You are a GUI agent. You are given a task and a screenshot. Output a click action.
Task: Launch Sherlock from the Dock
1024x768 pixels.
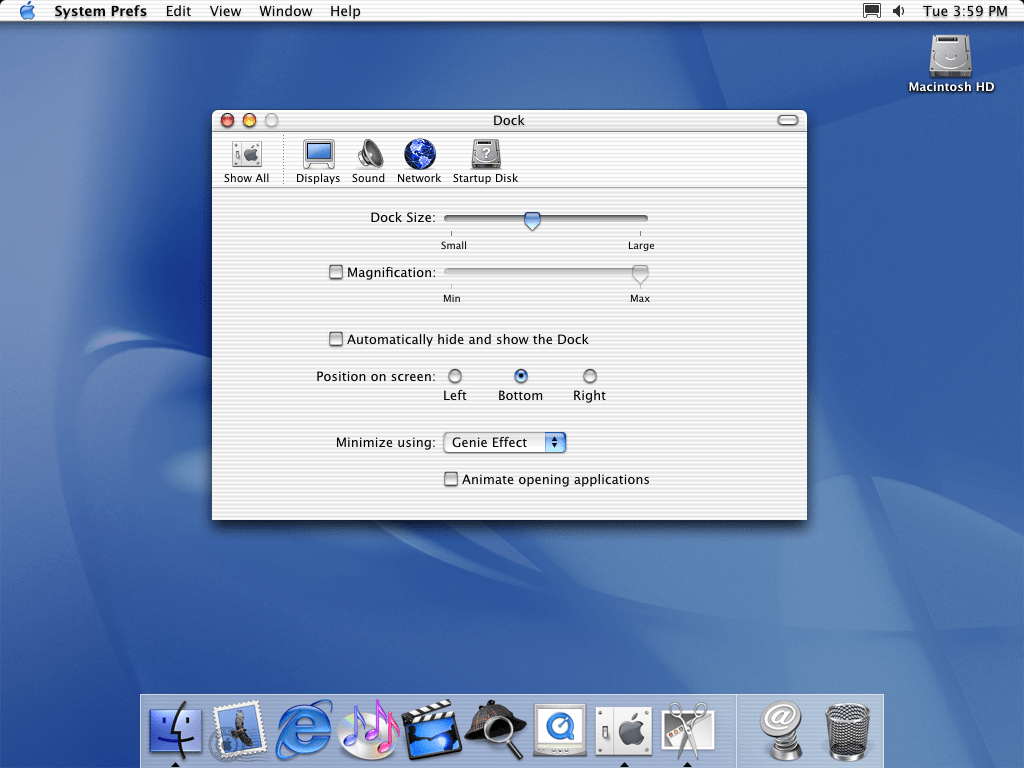[495, 728]
